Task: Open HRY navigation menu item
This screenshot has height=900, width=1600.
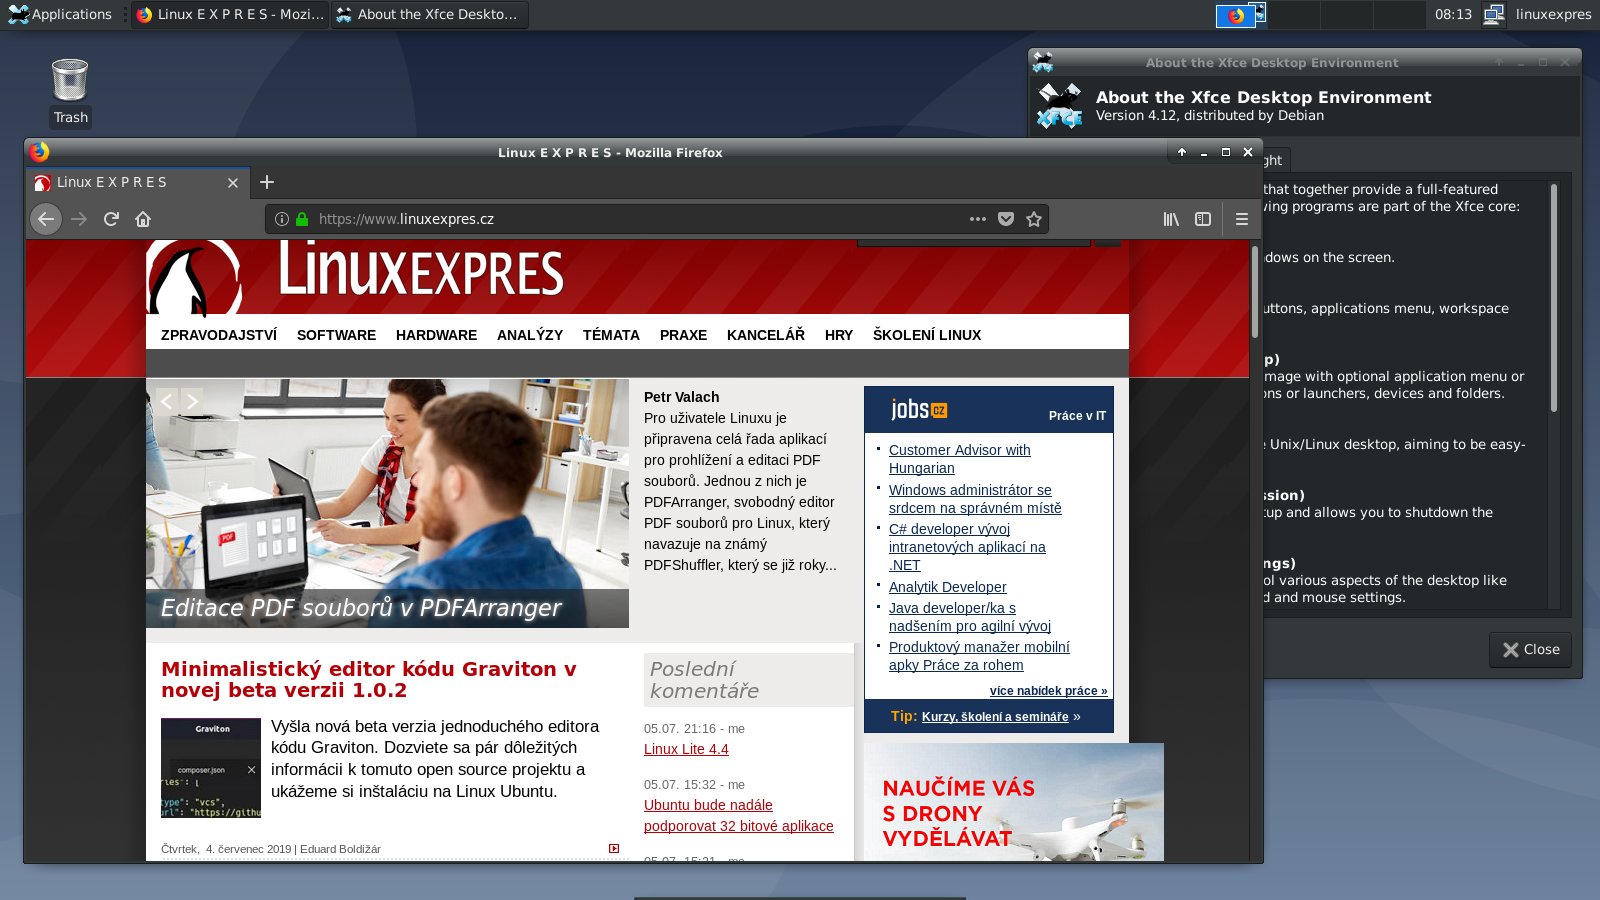Action: click(x=839, y=335)
